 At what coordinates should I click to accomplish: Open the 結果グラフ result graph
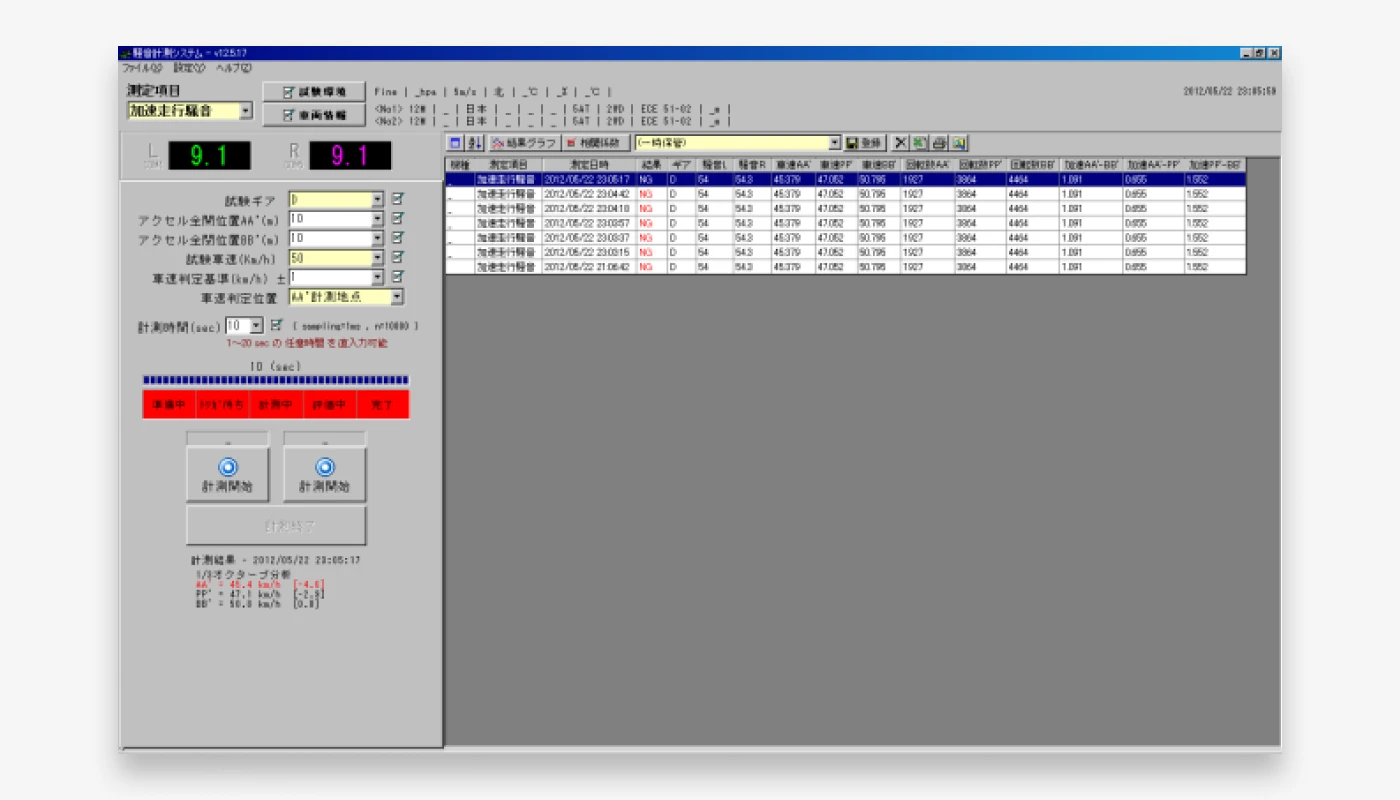[x=525, y=144]
